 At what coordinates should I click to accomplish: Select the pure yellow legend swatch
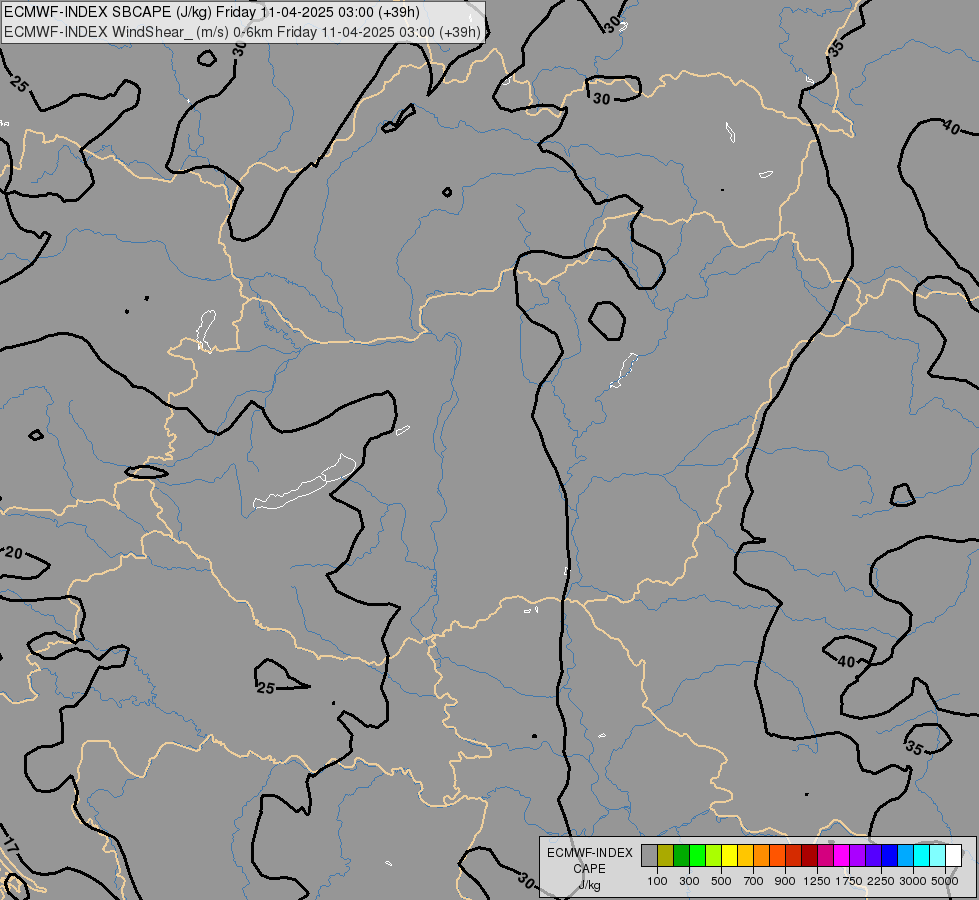729,855
